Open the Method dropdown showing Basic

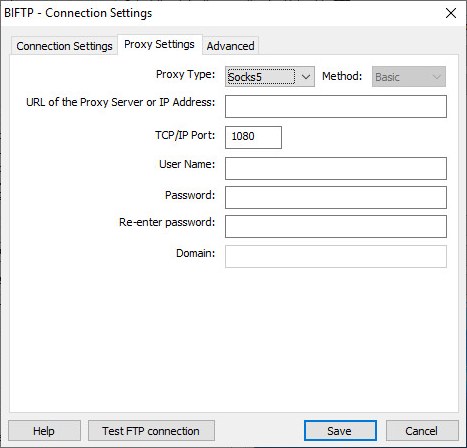coord(409,77)
